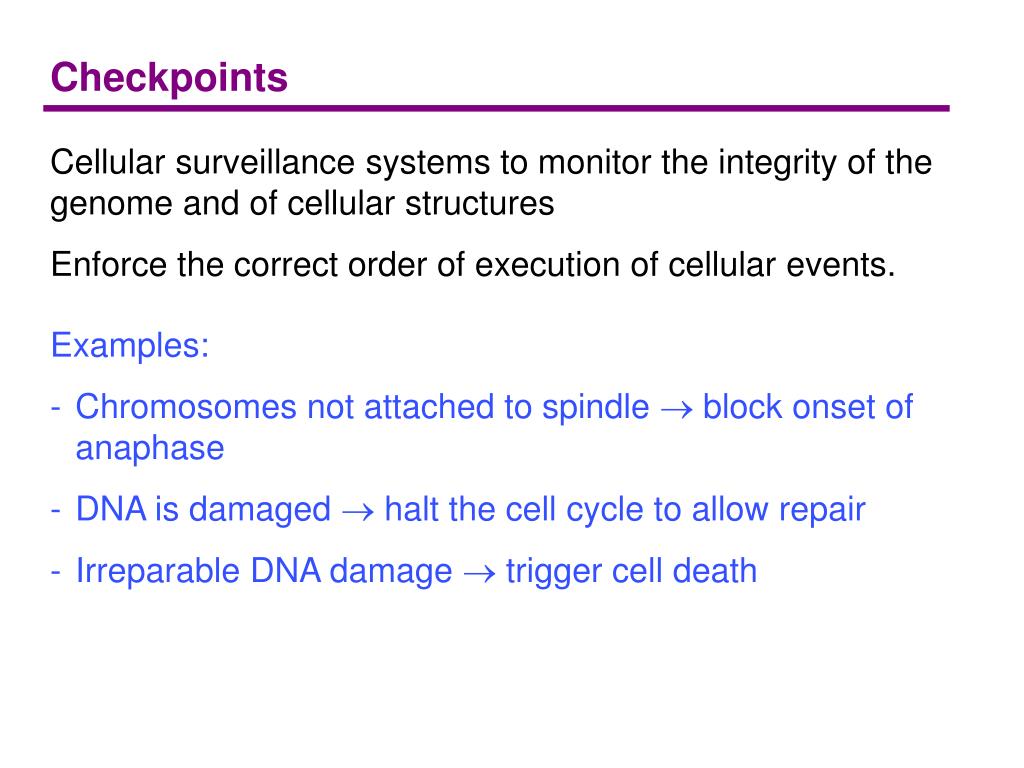Click the 'trigger cell death' phrase
Image resolution: width=1024 pixels, height=768 pixels.
pyautogui.click(x=632, y=571)
